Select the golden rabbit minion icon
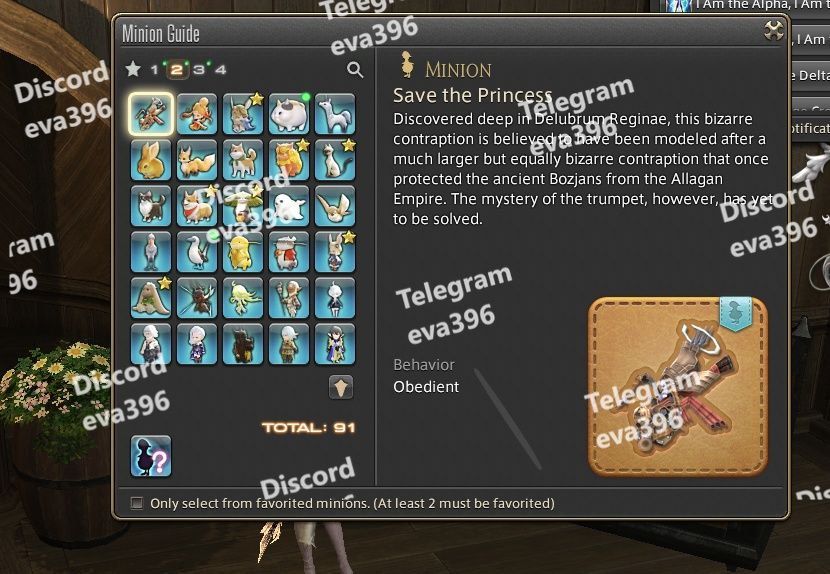Image resolution: width=830 pixels, height=574 pixels. point(151,160)
